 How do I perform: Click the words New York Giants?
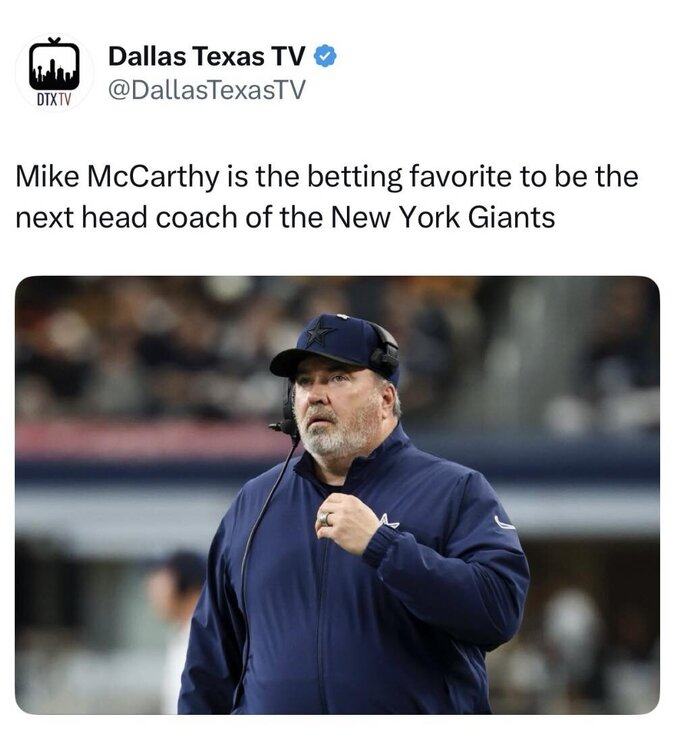coord(443,218)
